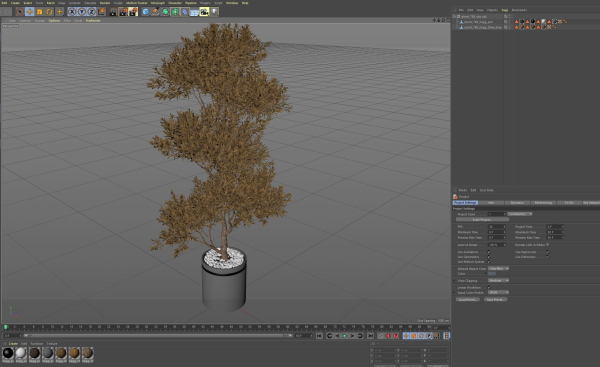Open the Window menu
Image resolution: width=600 pixels, height=367 pixels.
tap(232, 3)
